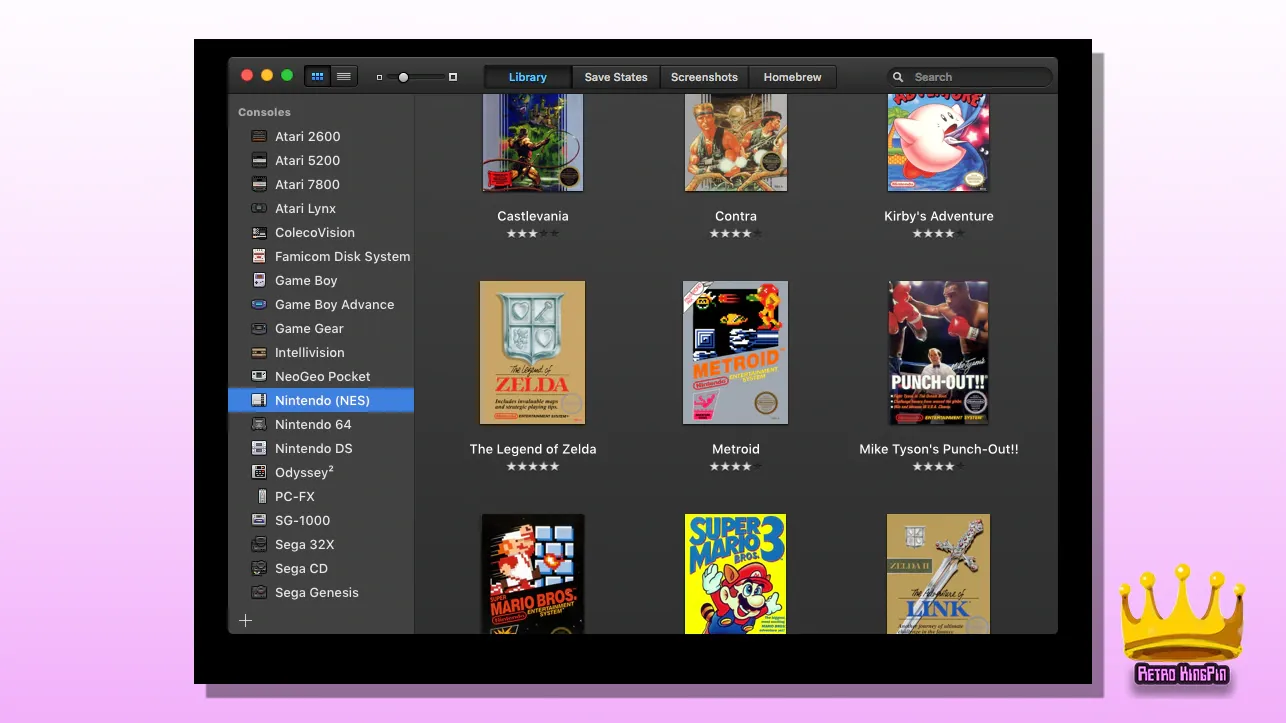Screen dimensions: 1286x723
Task: Click the Sega Genesis console icon
Action: point(259,592)
